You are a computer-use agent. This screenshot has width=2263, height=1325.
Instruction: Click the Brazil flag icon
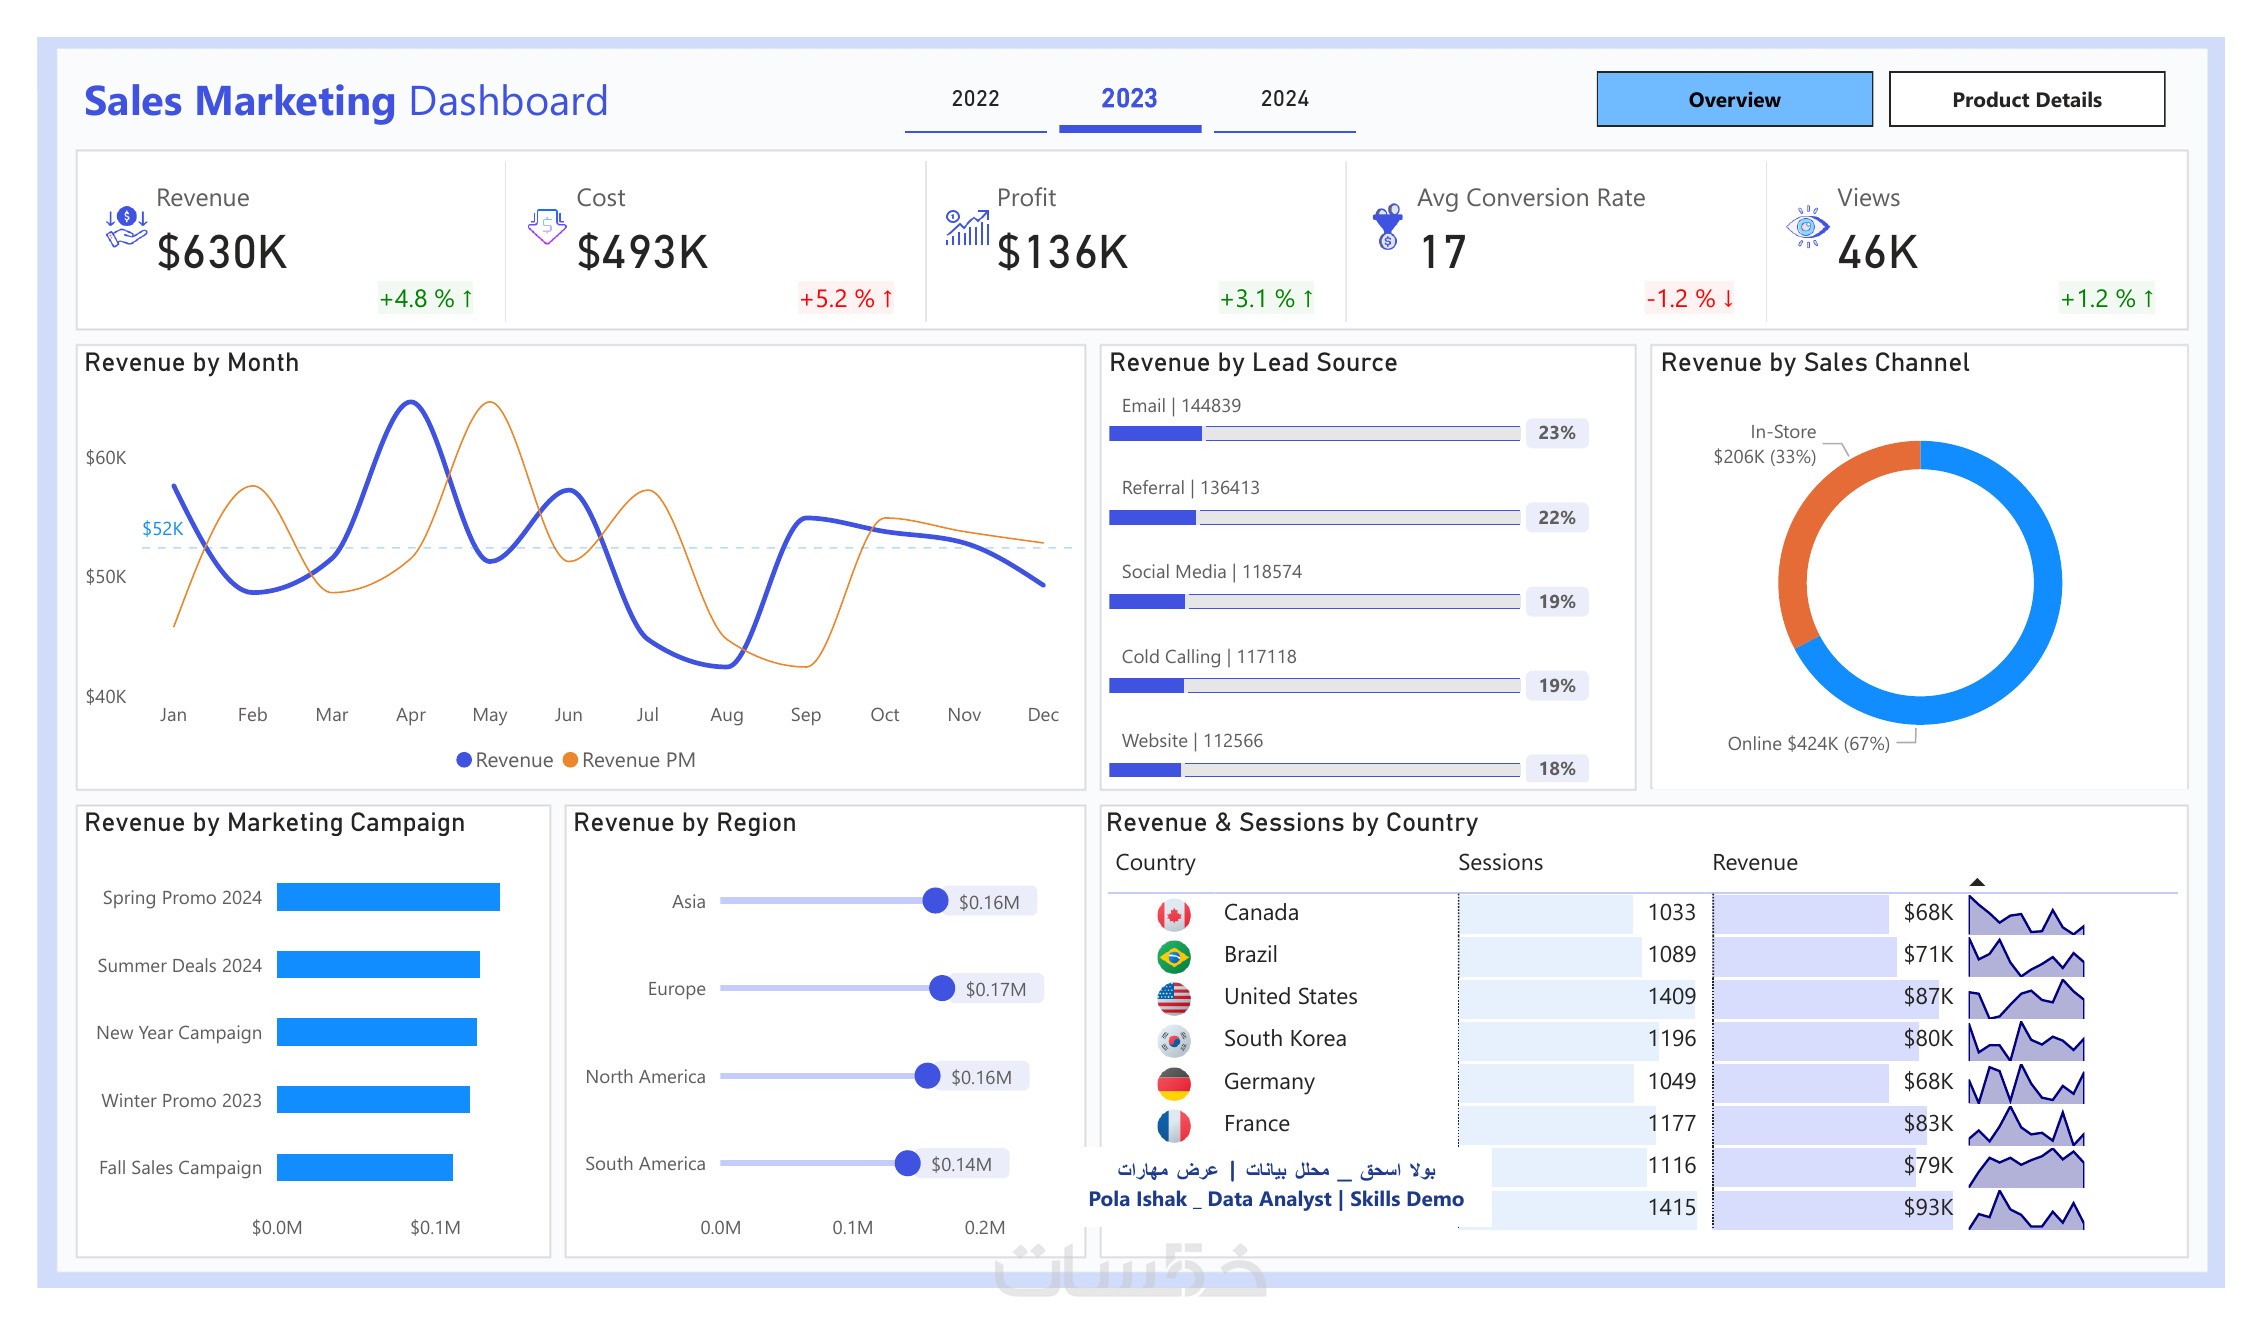1174,956
